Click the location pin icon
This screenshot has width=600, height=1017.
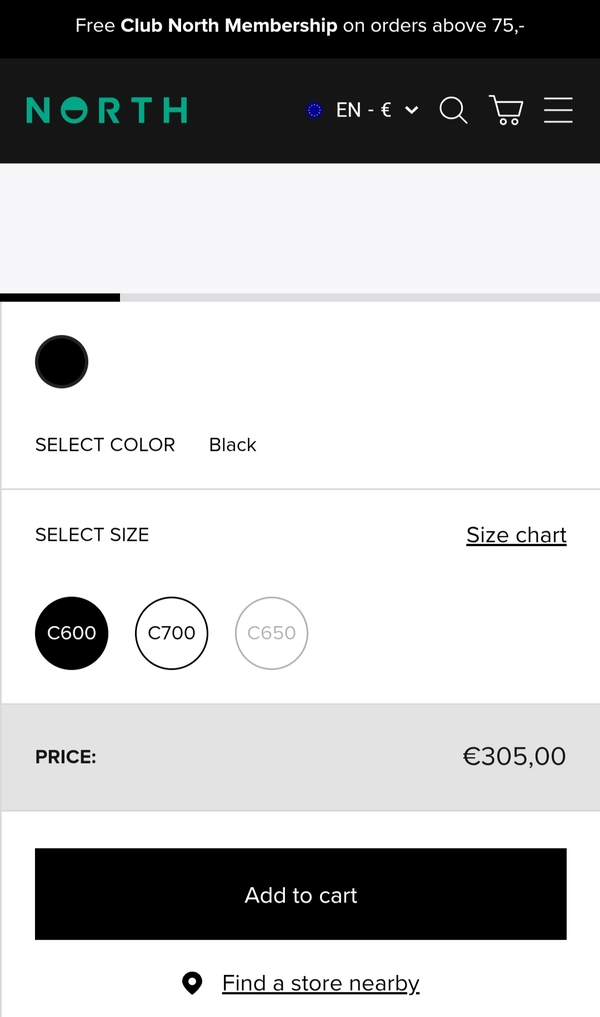192,983
